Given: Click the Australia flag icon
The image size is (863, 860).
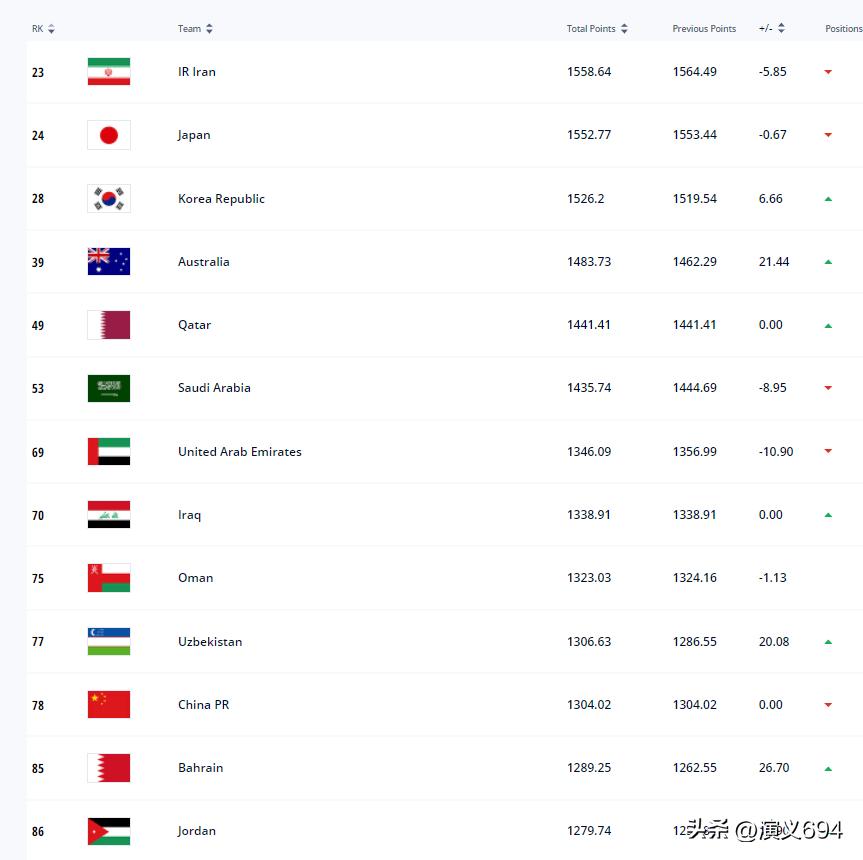Looking at the screenshot, I should (108, 261).
